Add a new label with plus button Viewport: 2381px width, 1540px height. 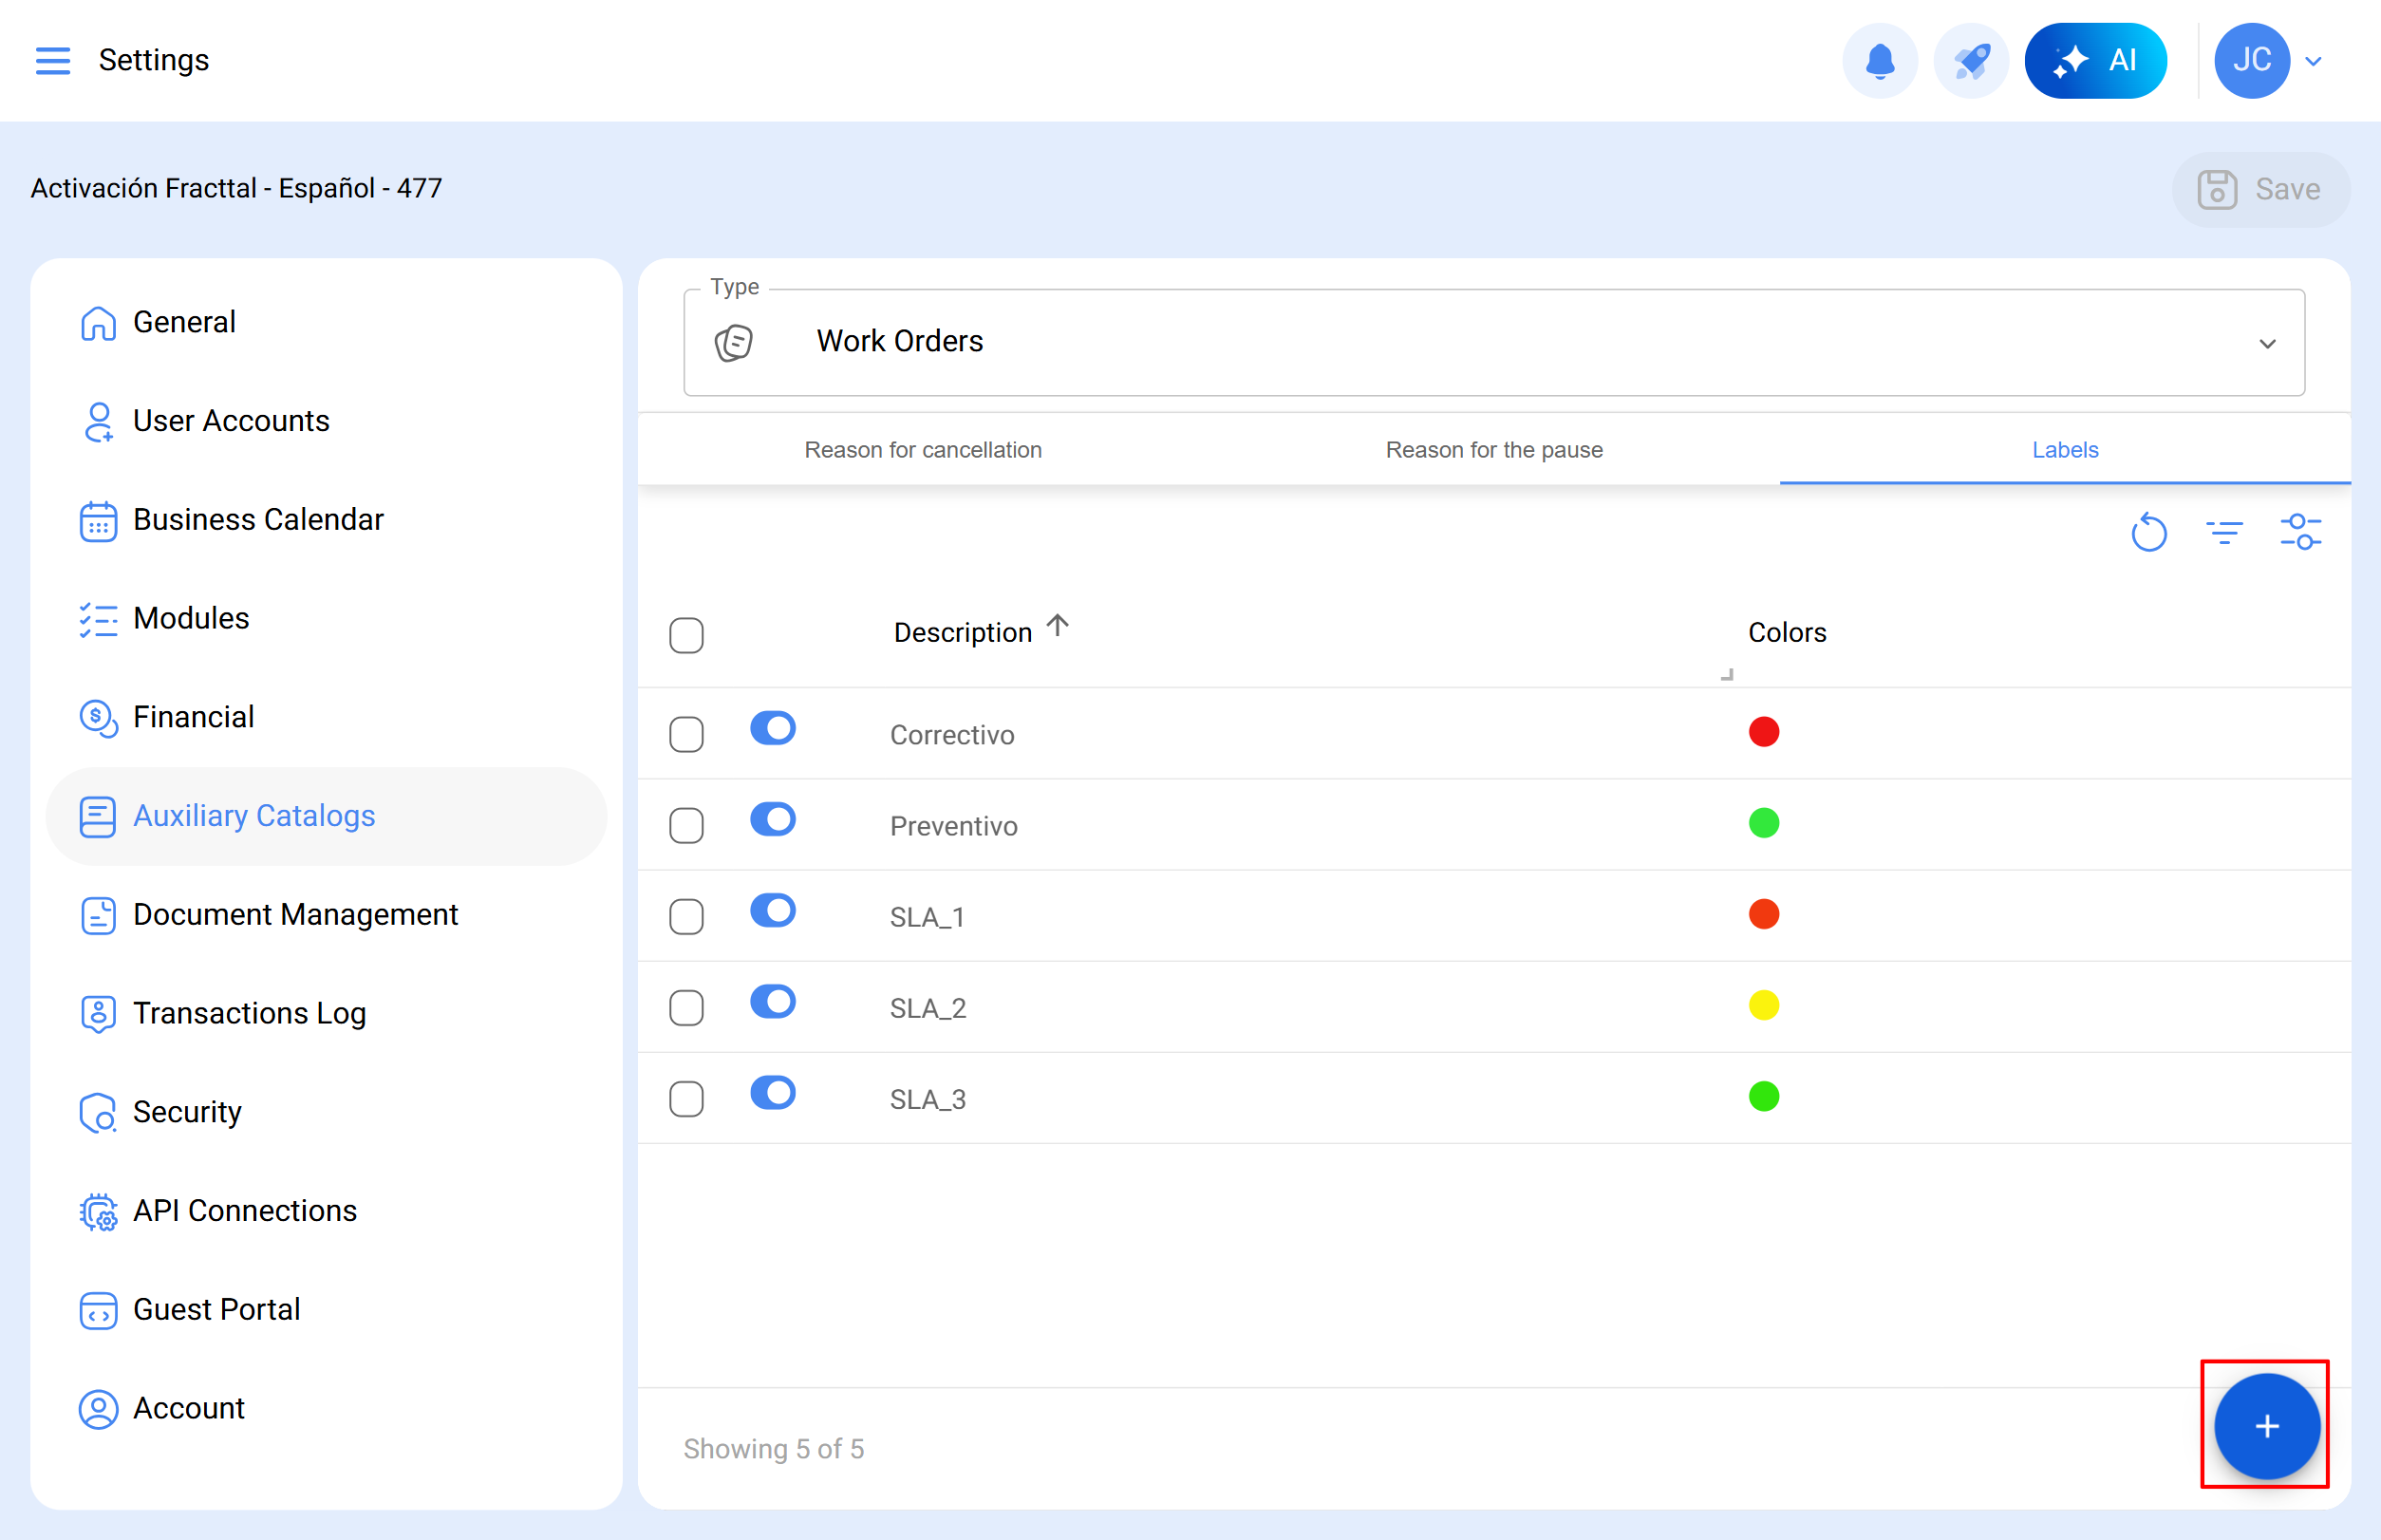[x=2266, y=1425]
